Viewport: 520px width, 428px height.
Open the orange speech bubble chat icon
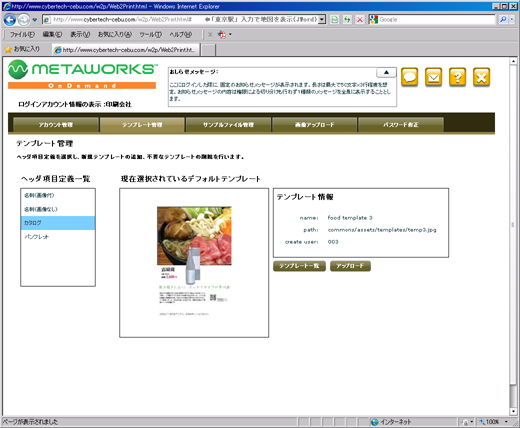click(409, 77)
